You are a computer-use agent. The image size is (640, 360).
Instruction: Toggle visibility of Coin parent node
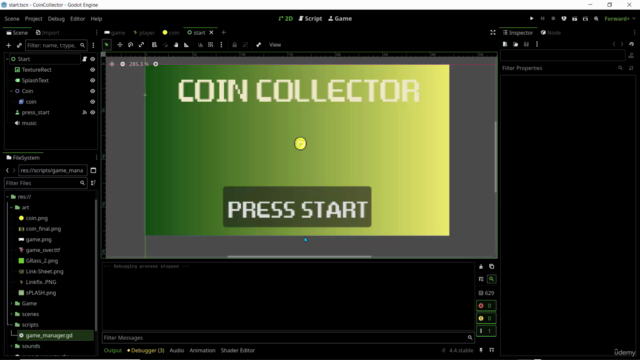pos(93,91)
